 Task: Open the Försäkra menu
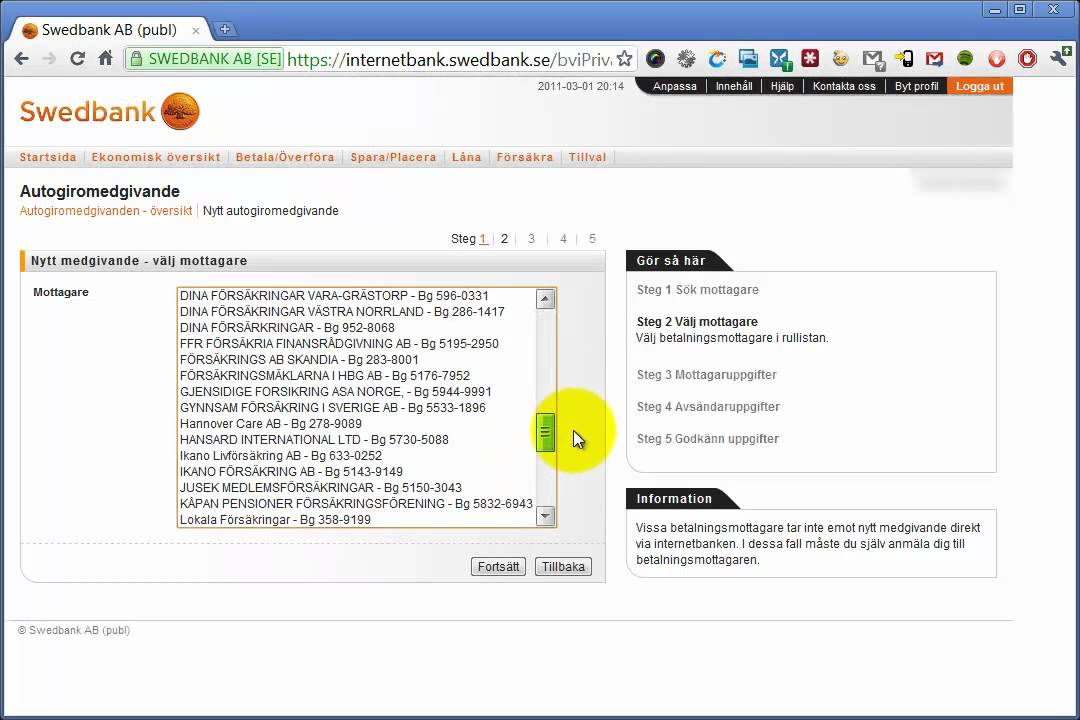point(525,157)
